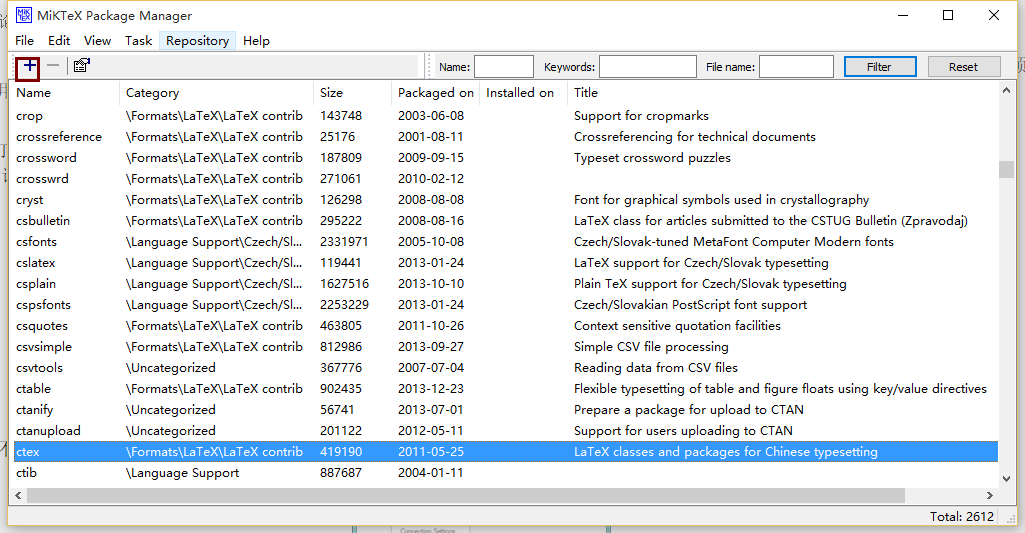Sort by the Title column header
1025x533 pixels.
782,92
